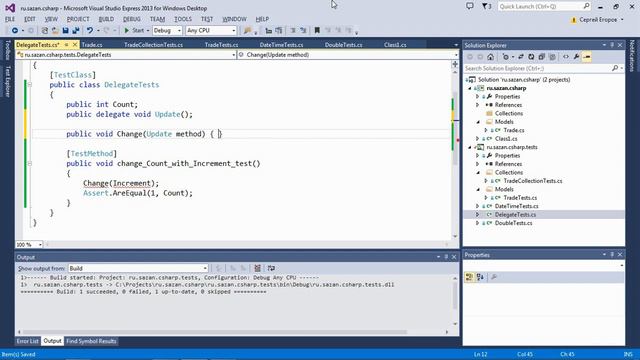Click the Comment out selected lines icon
The height and width of the screenshot is (360, 640).
pos(293,31)
